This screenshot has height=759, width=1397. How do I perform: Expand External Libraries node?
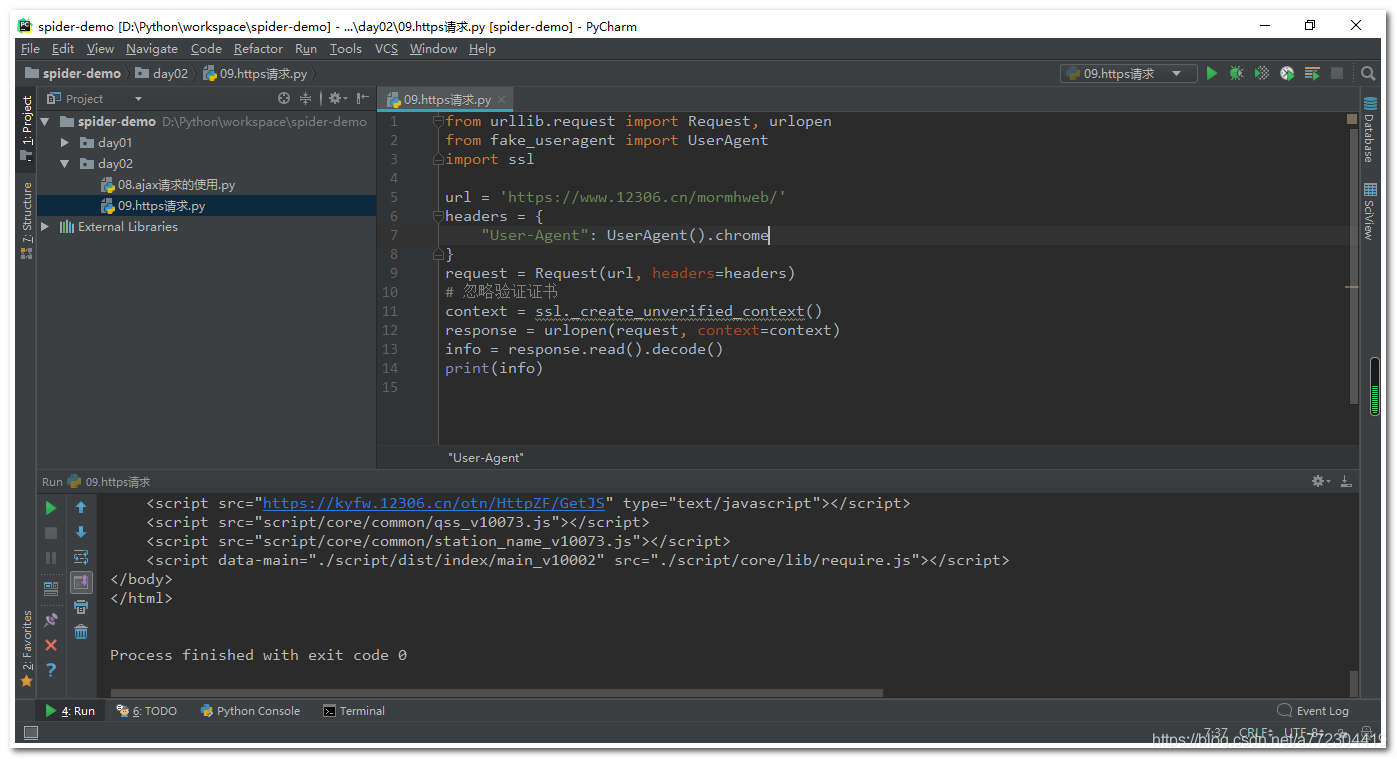[45, 227]
